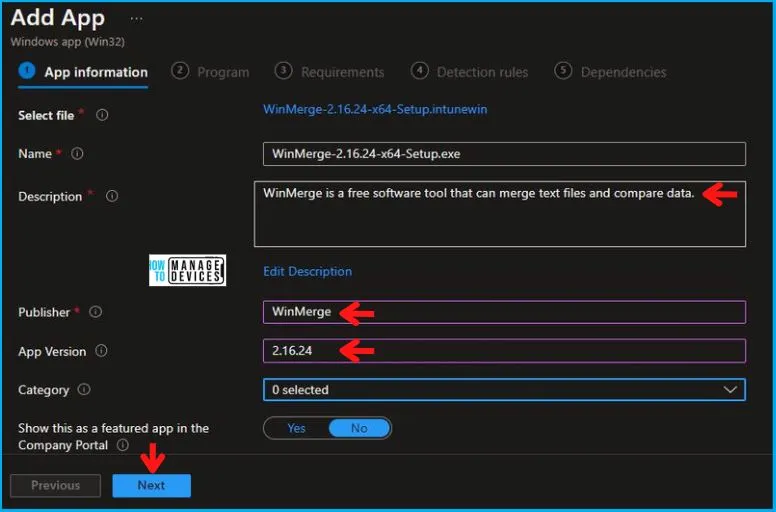Click the step 1 circle icon

pyautogui.click(x=27, y=71)
